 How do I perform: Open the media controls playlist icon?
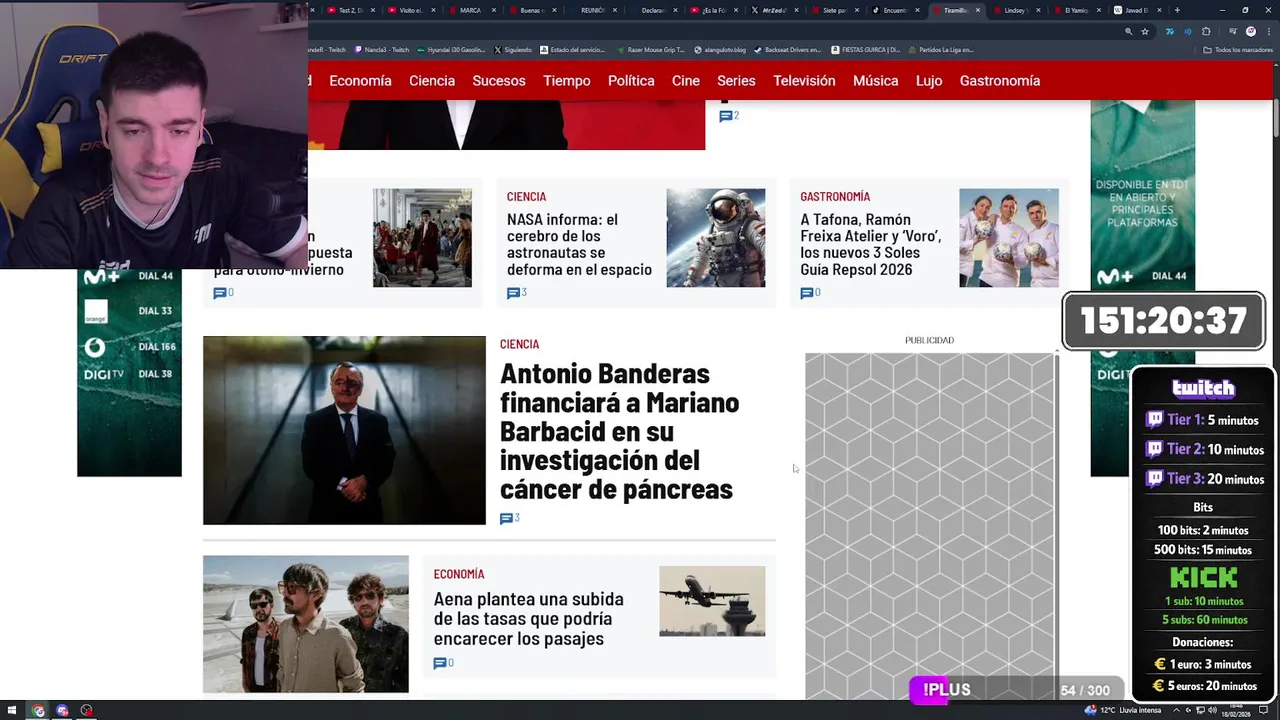(x=1232, y=31)
